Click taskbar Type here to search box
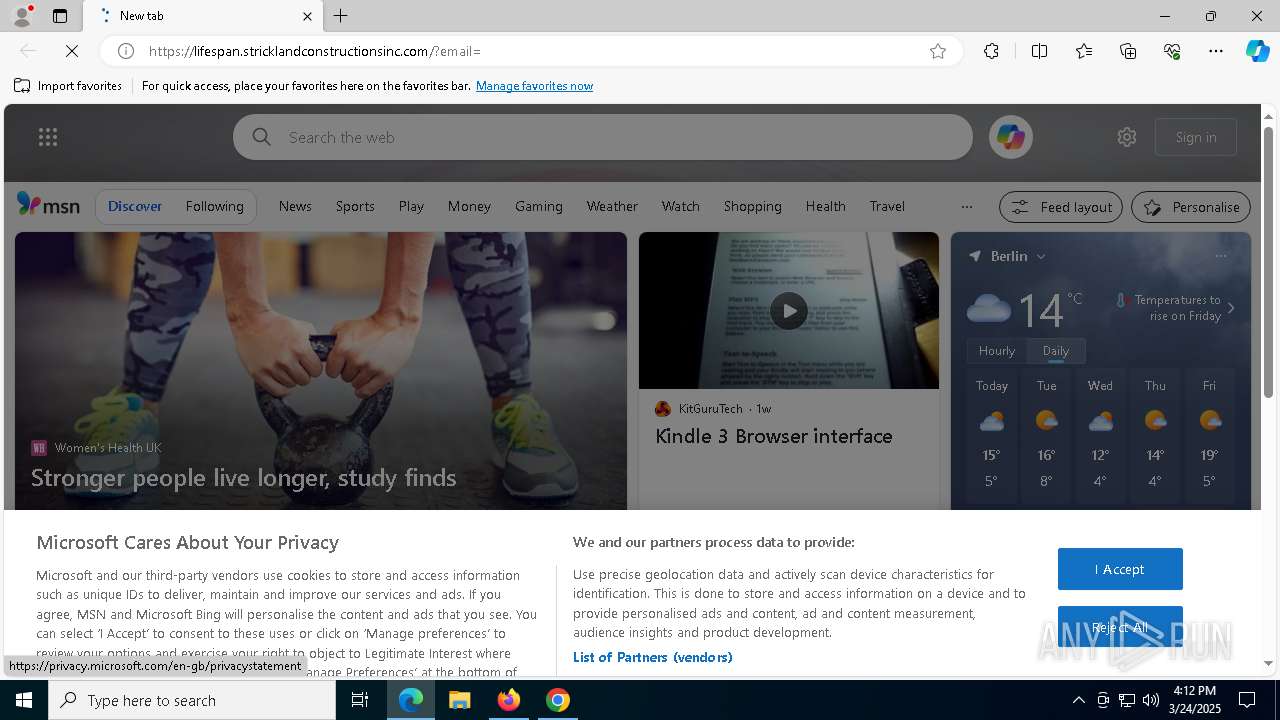 click(x=192, y=700)
